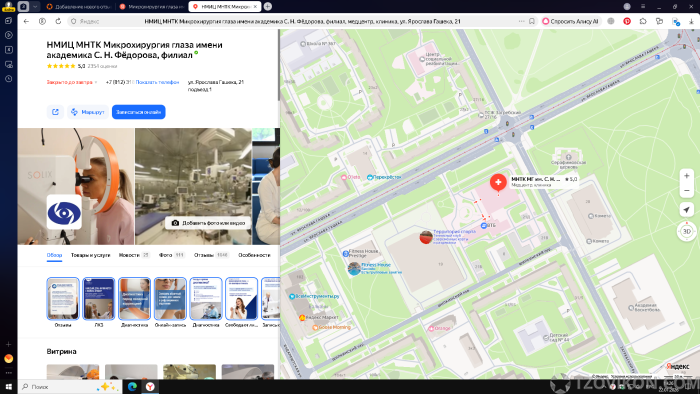Viewport: 700px width, 394px height.
Task: Click the 'Территория спорта' place on map
Action: coord(448,236)
